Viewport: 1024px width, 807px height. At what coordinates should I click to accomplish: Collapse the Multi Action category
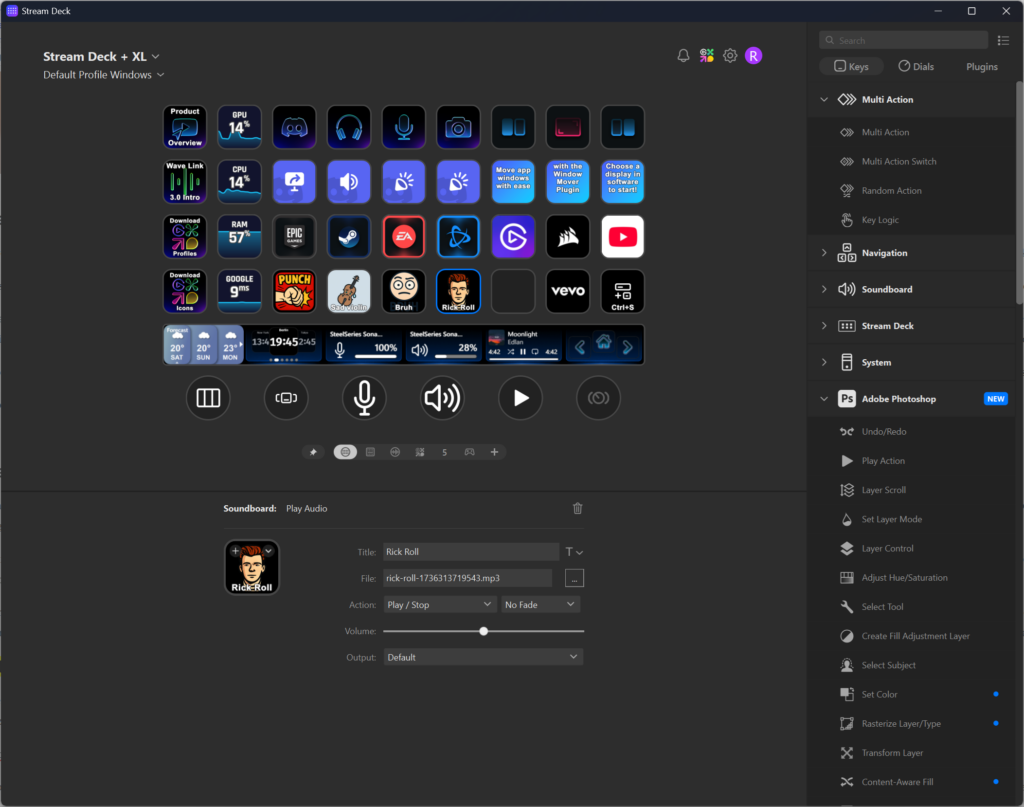click(x=824, y=99)
